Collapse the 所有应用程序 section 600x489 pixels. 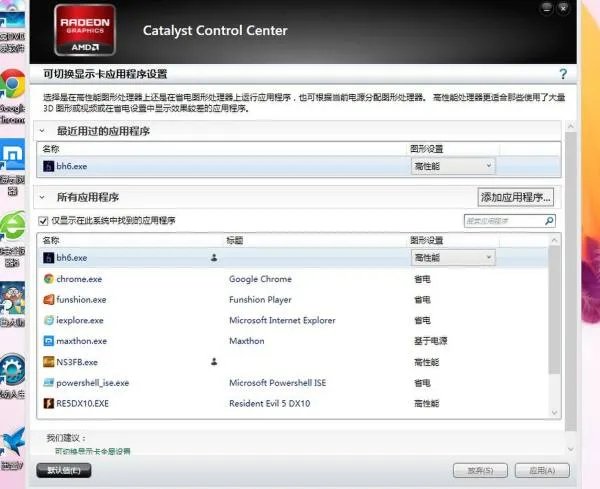[42, 197]
